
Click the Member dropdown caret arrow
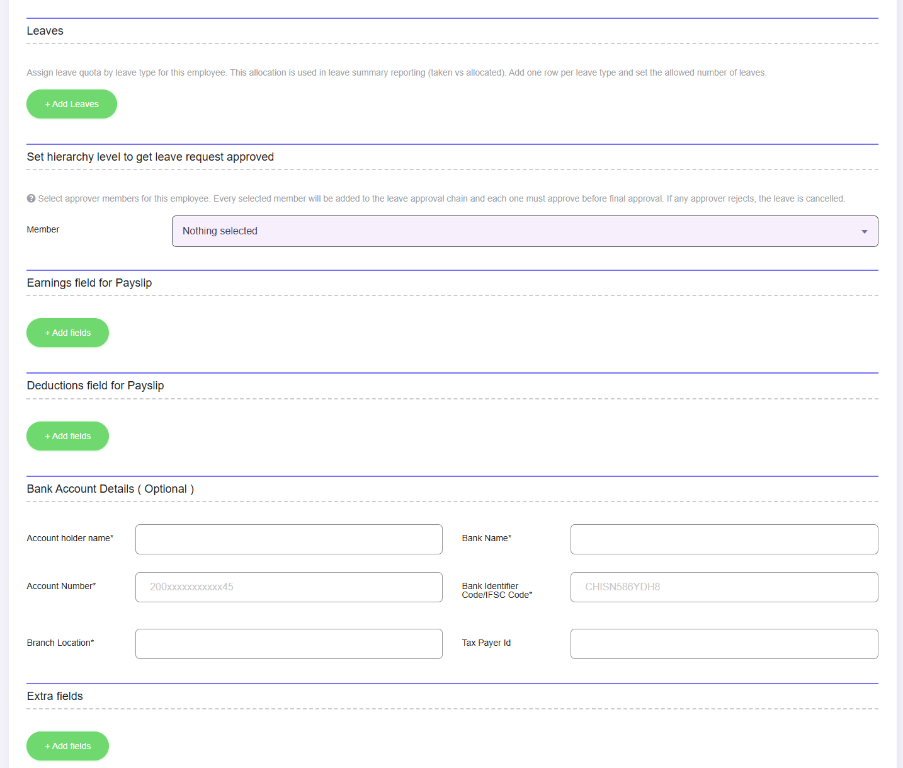point(864,231)
